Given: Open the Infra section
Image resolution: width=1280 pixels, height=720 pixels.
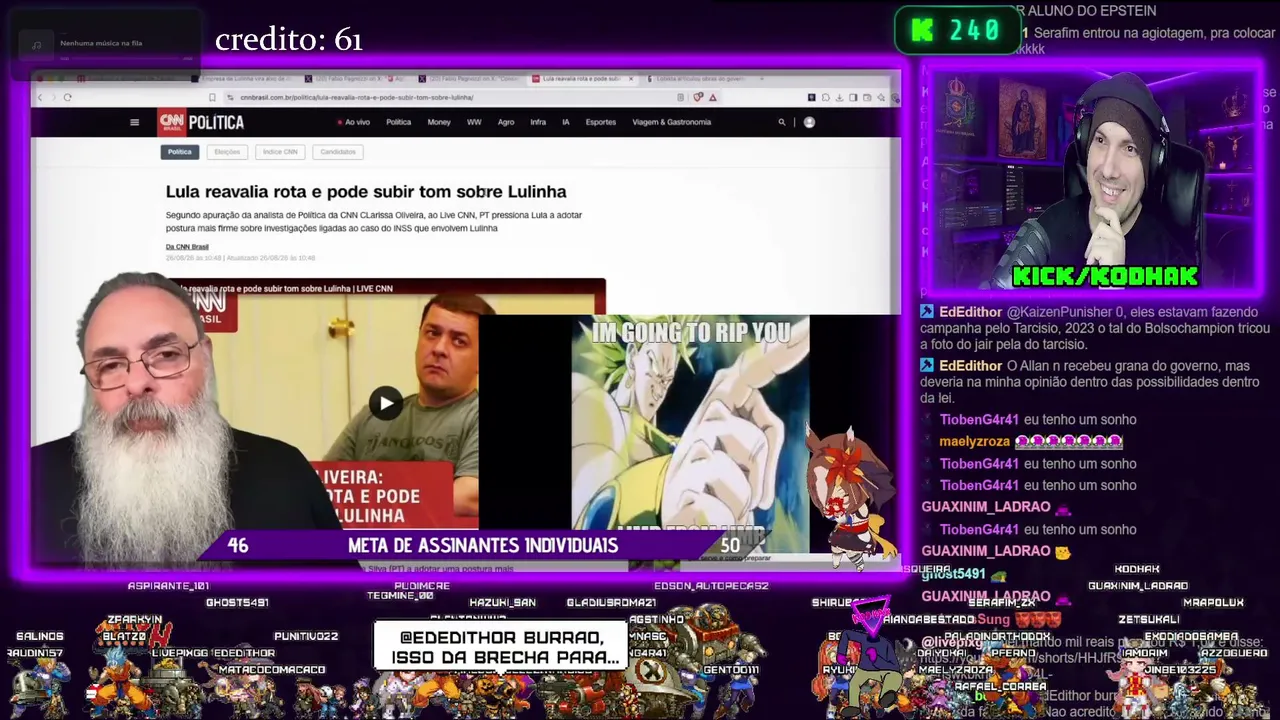Looking at the screenshot, I should click(x=538, y=122).
